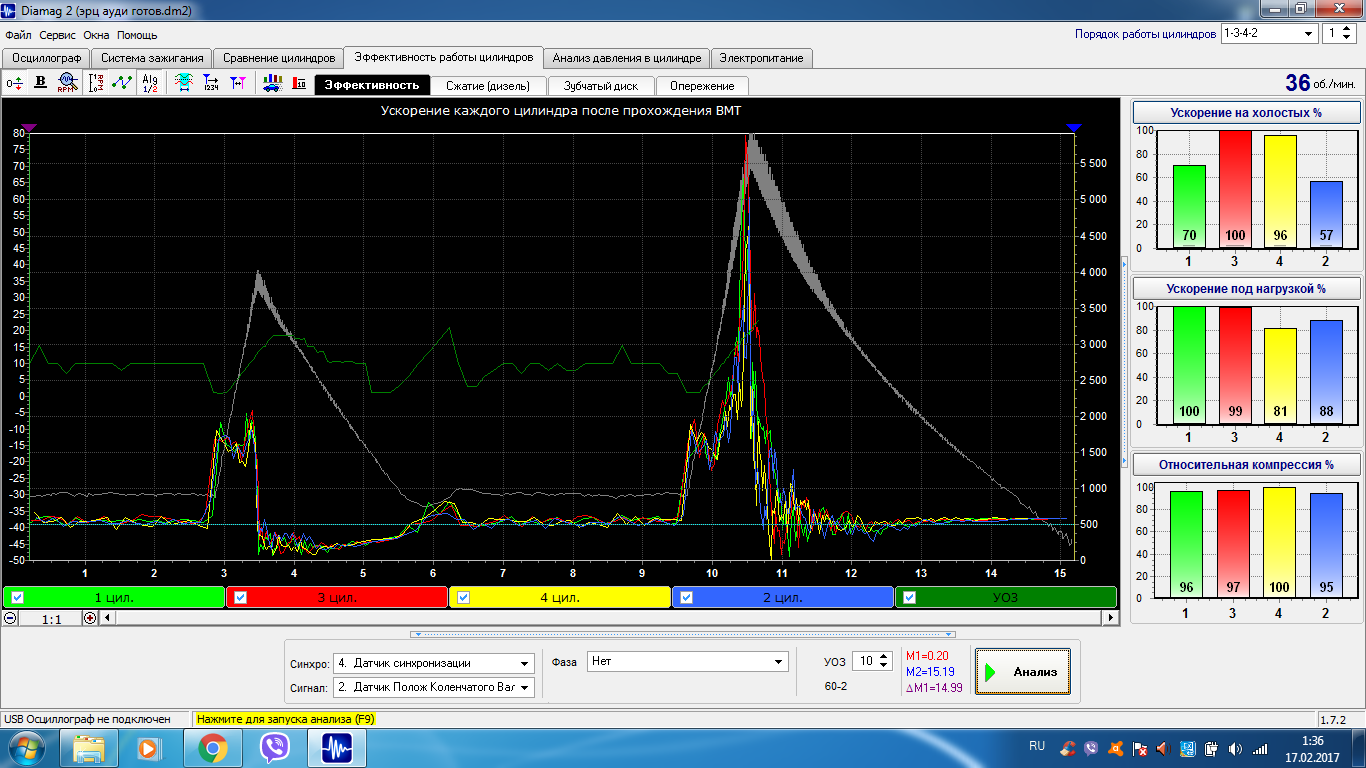Toggle the 4 цил. checkbox

tap(463, 598)
